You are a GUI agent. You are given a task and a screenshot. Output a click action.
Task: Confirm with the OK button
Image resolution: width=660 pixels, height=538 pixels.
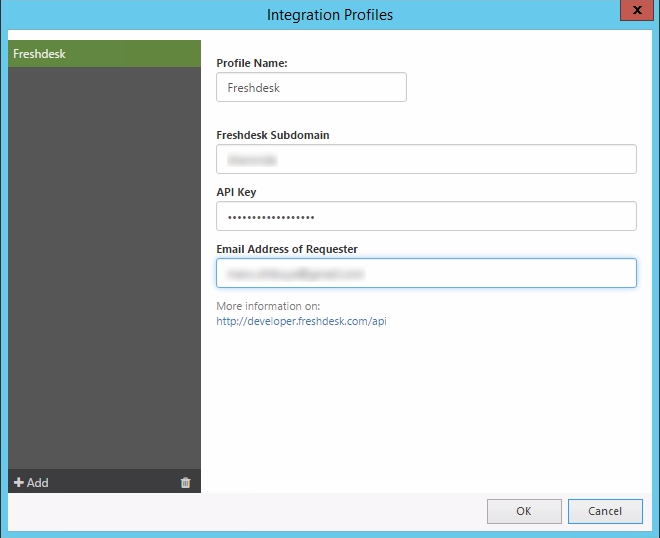(x=524, y=511)
